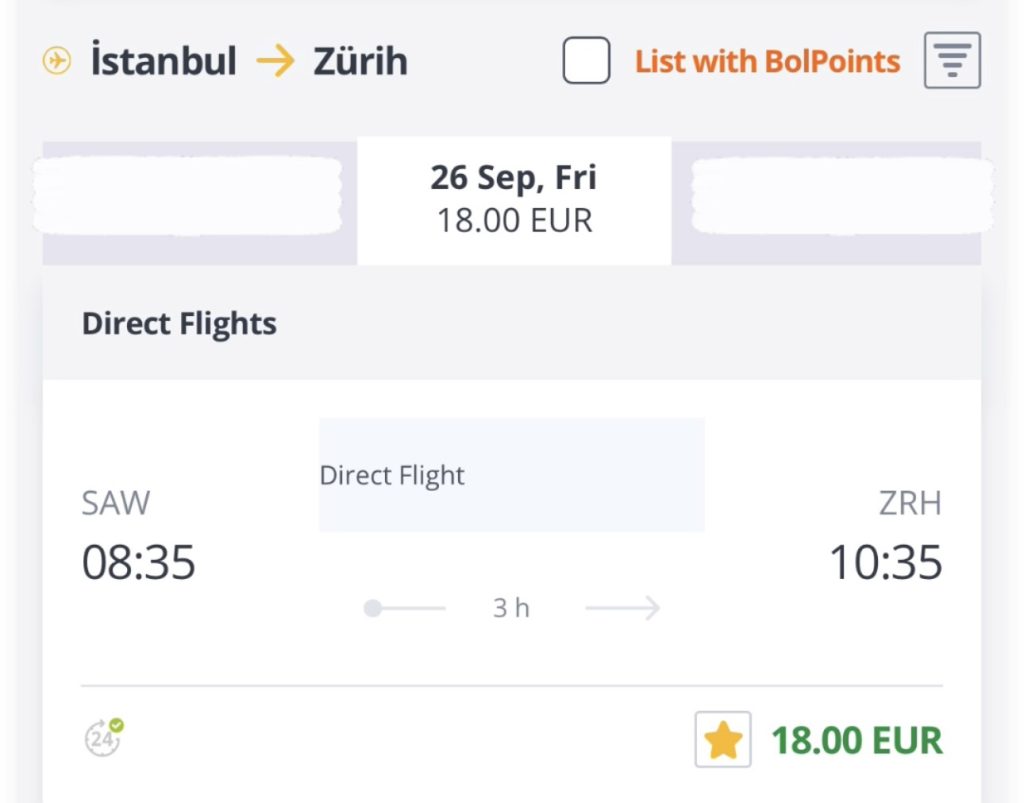Click the List with BolPoints label
Viewport: 1024px width, 803px height.
pos(767,62)
